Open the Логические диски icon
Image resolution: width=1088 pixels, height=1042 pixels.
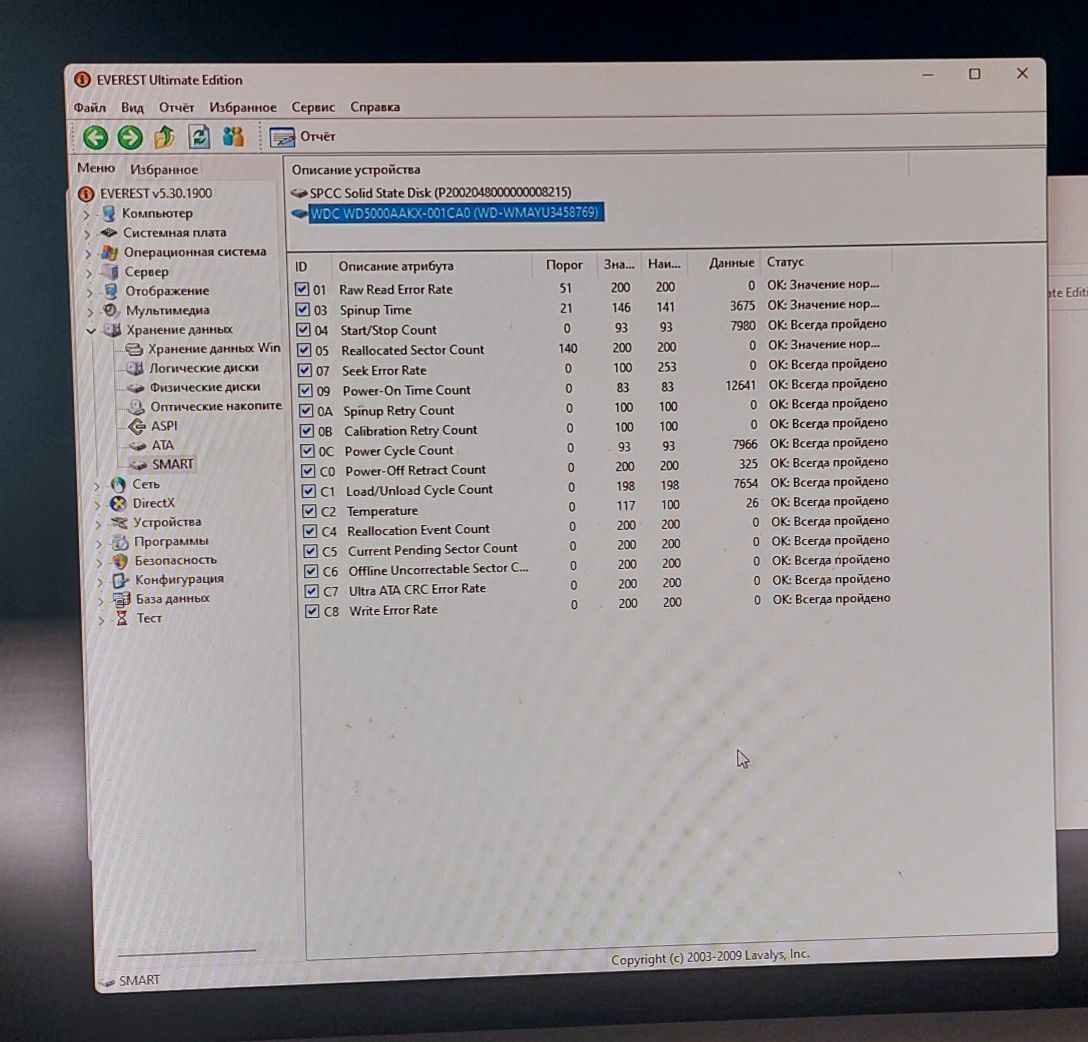pyautogui.click(x=135, y=368)
